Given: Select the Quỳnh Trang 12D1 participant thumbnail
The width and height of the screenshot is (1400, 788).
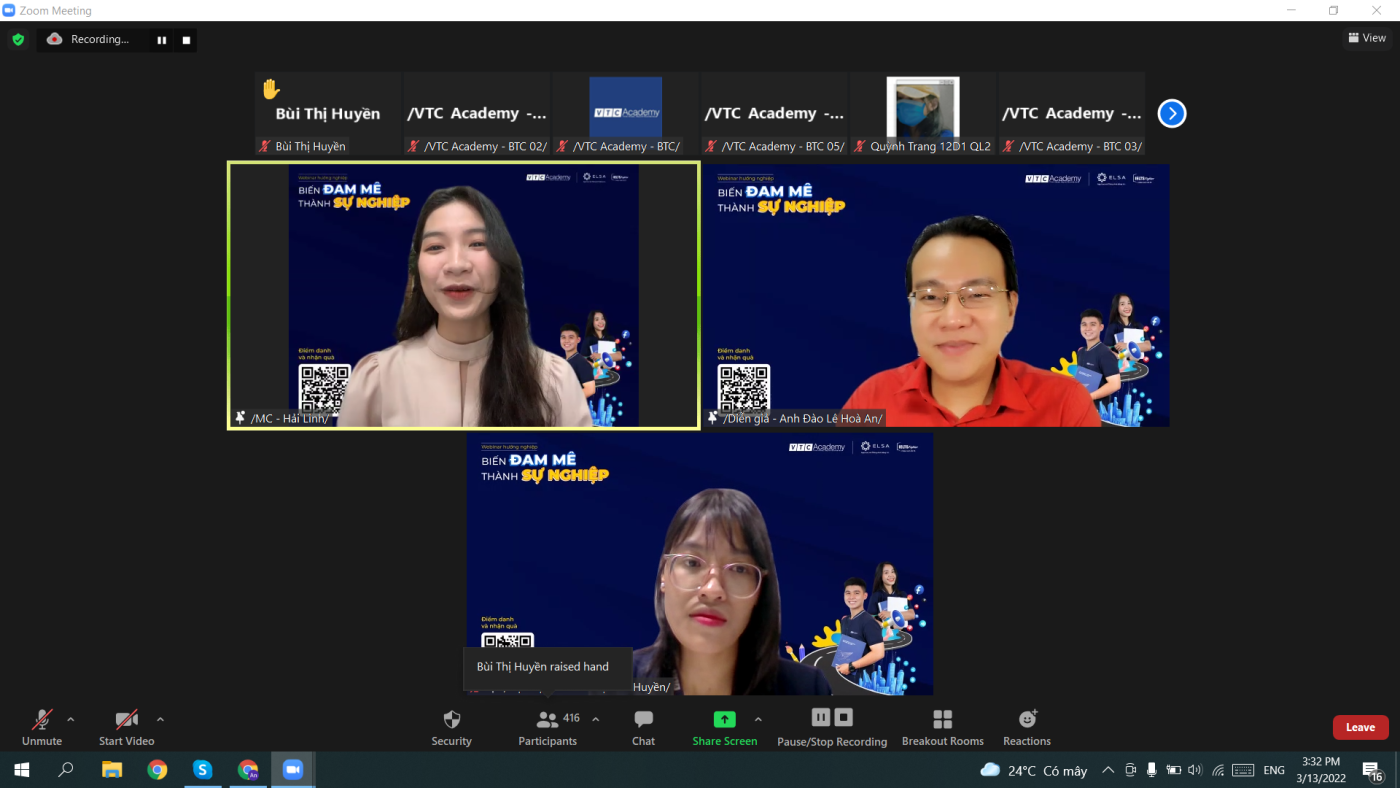Looking at the screenshot, I should click(923, 114).
